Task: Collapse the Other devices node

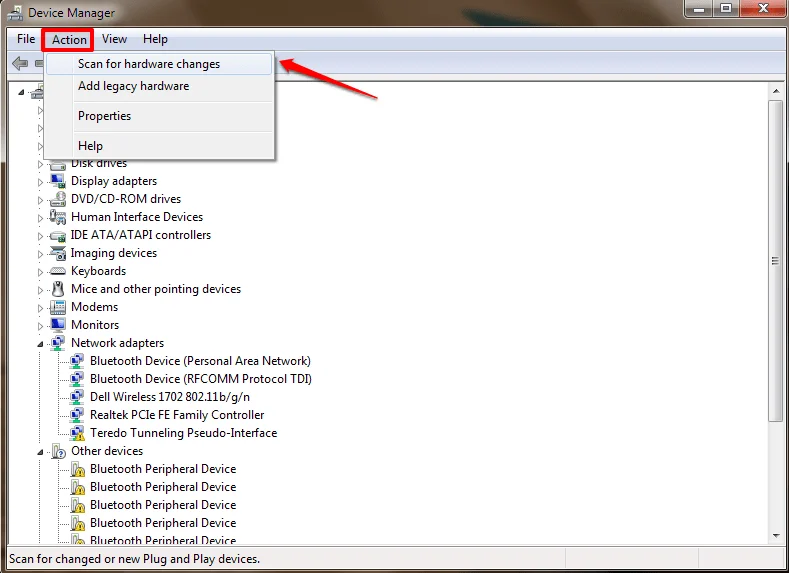Action: coord(40,452)
